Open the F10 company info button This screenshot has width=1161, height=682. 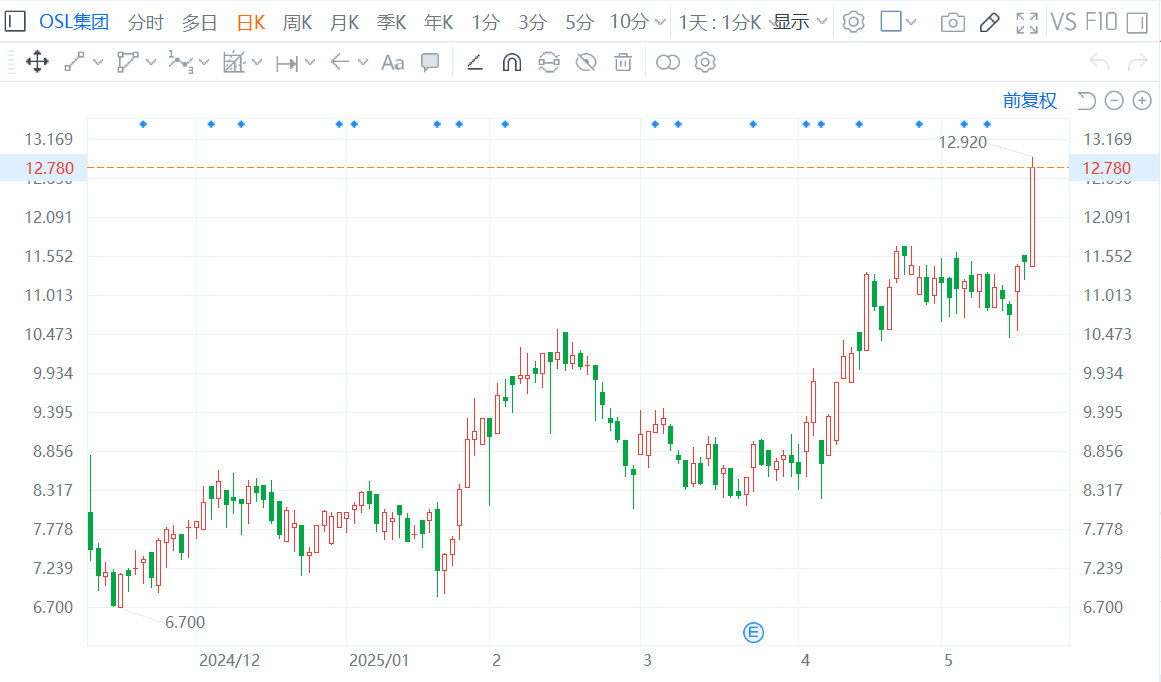coord(1101,22)
